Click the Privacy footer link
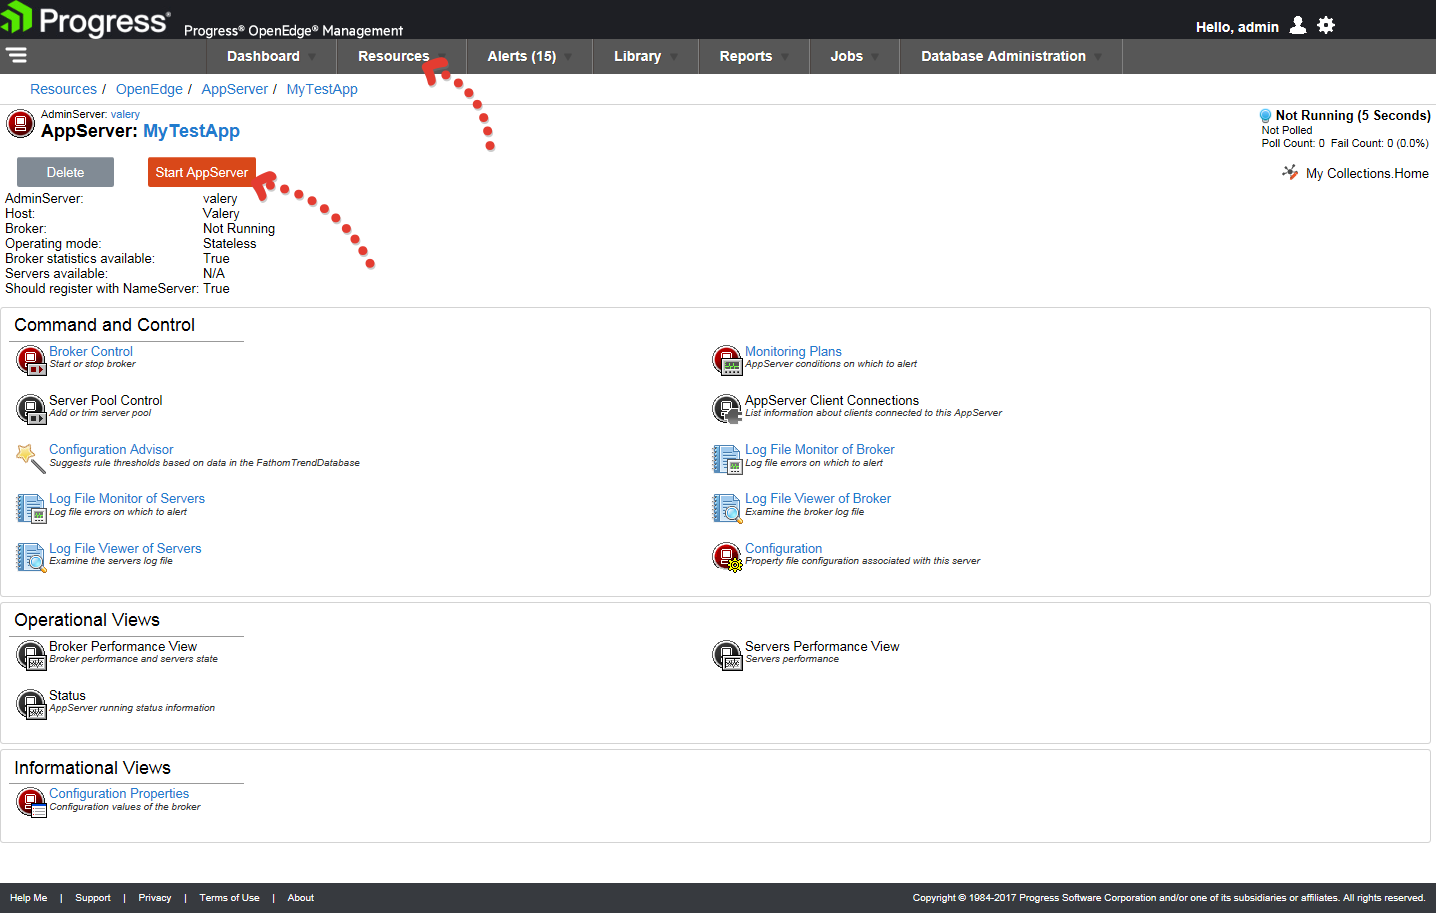Image resolution: width=1436 pixels, height=913 pixels. point(155,898)
